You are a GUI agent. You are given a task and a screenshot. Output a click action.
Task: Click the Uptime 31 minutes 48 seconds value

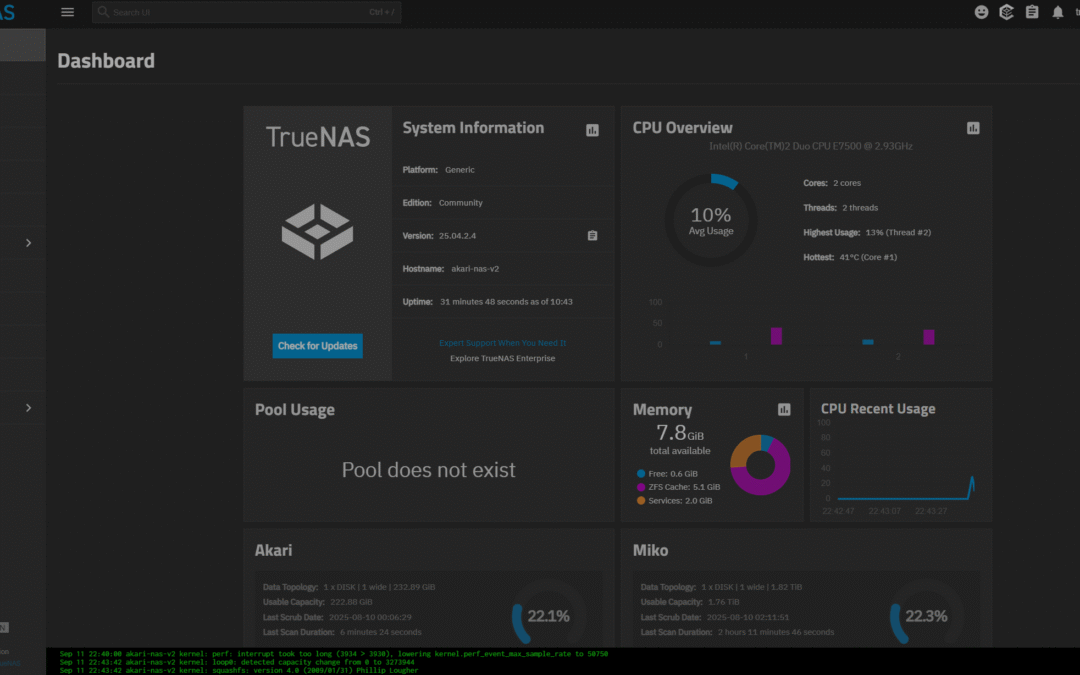(506, 302)
